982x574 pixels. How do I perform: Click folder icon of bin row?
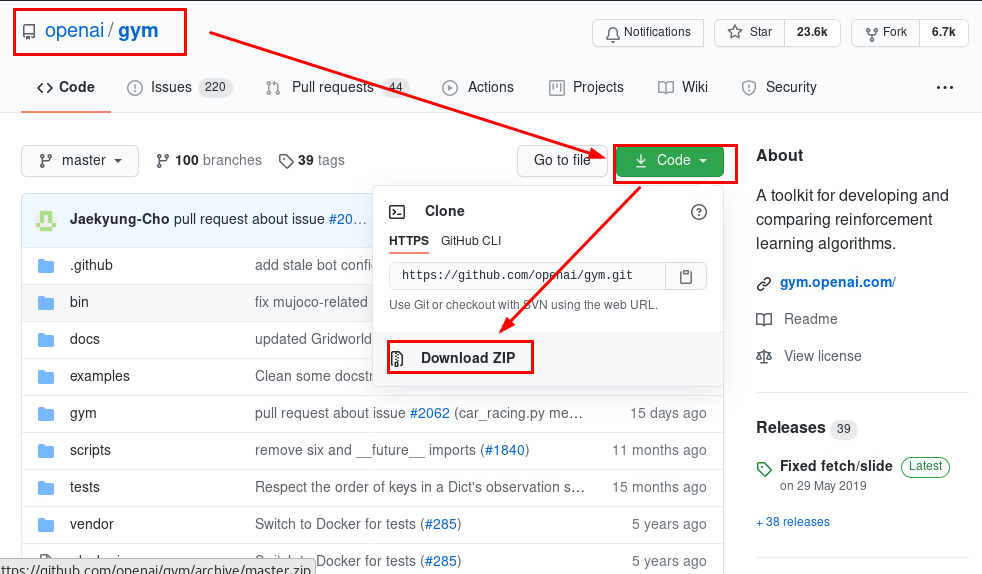(46, 303)
